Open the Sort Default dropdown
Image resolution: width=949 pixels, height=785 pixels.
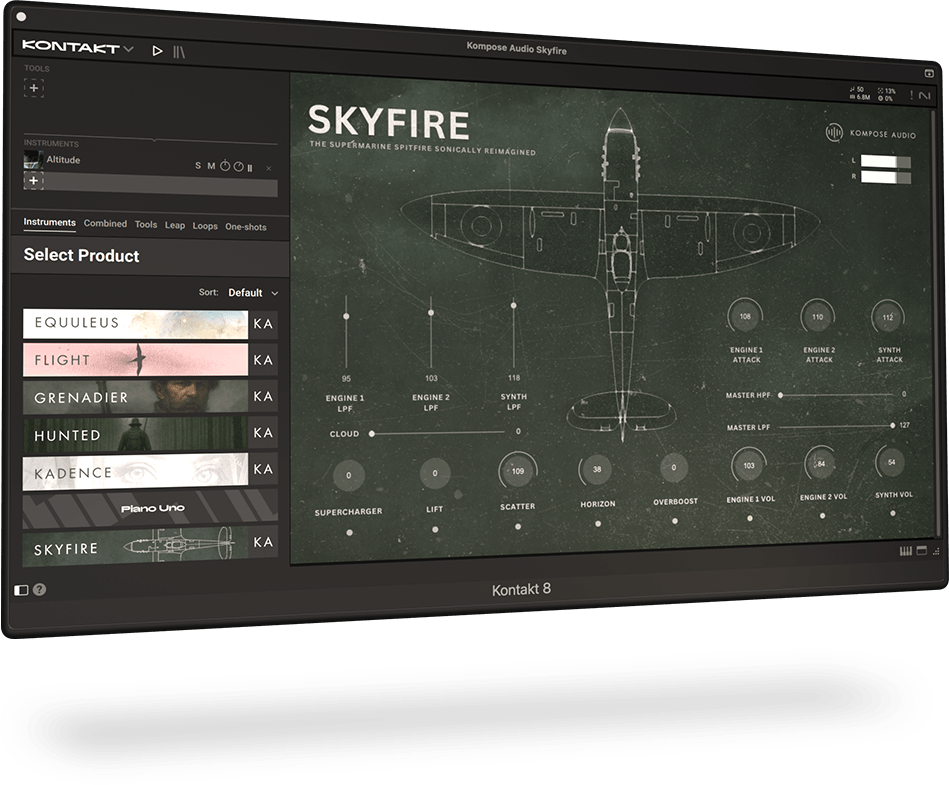pos(252,293)
